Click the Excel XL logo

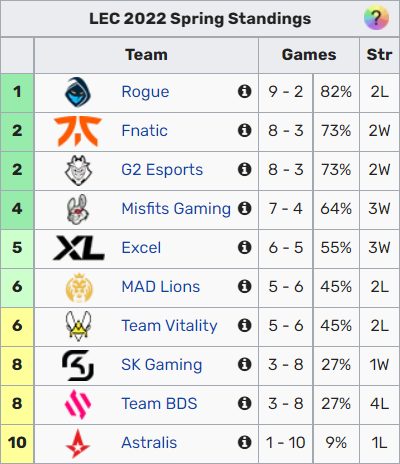(79, 248)
